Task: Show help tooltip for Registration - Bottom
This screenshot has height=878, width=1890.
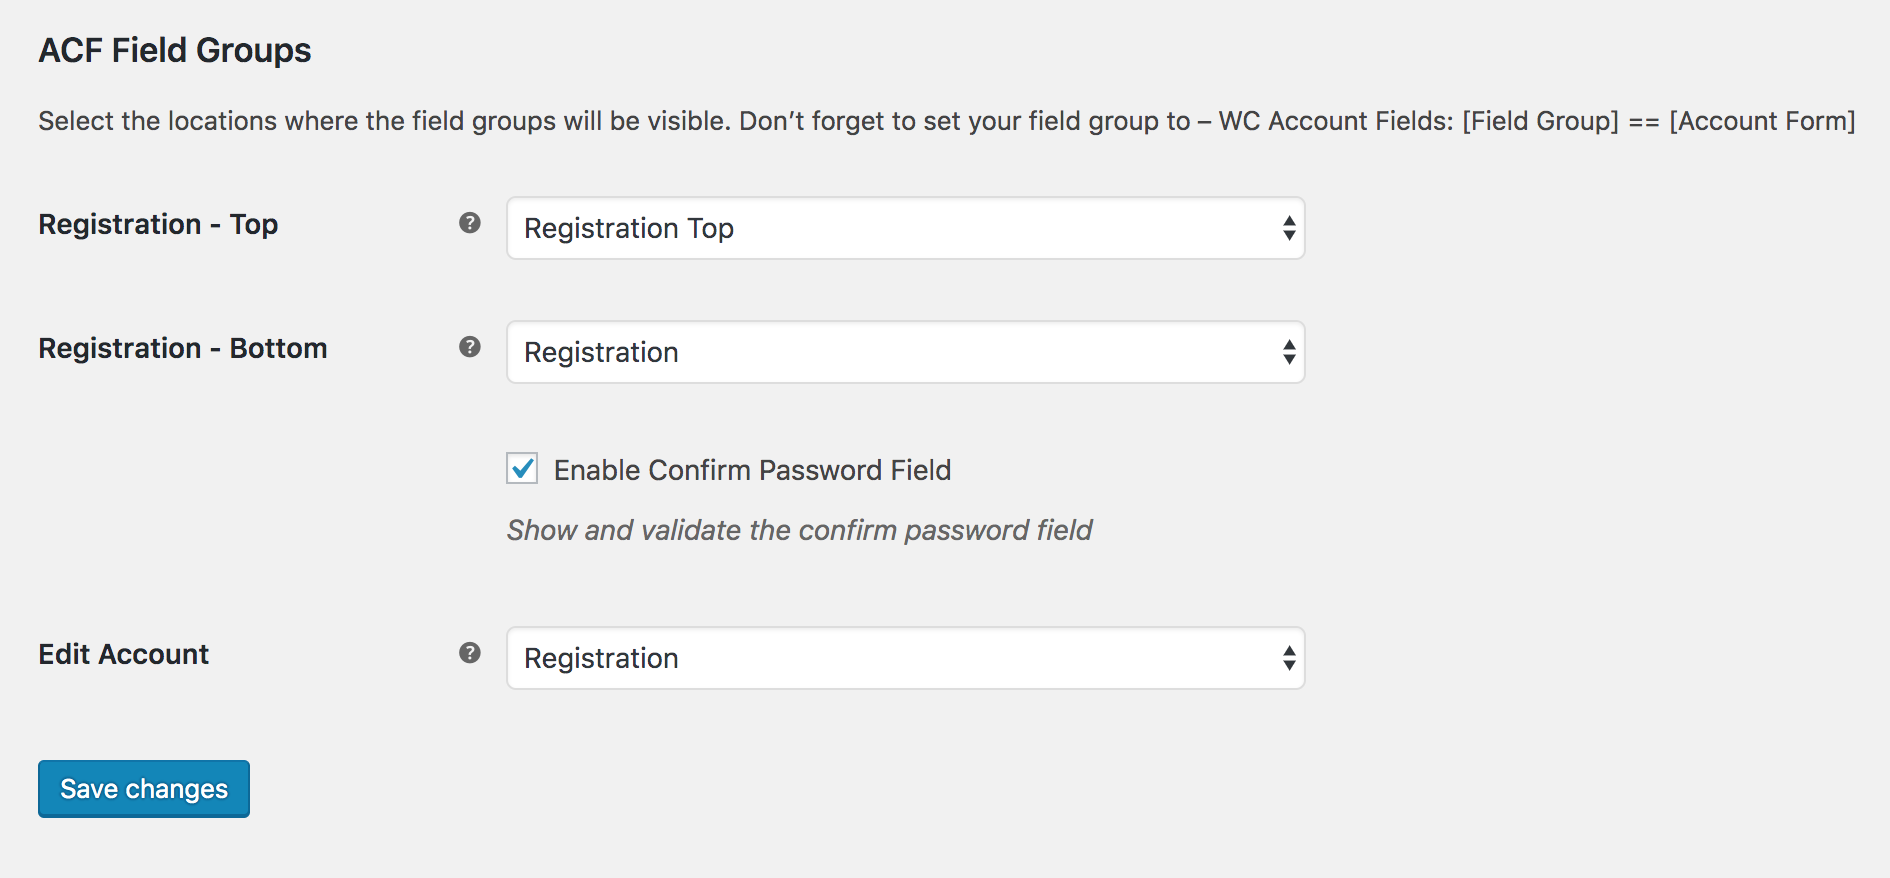Action: click(x=470, y=347)
